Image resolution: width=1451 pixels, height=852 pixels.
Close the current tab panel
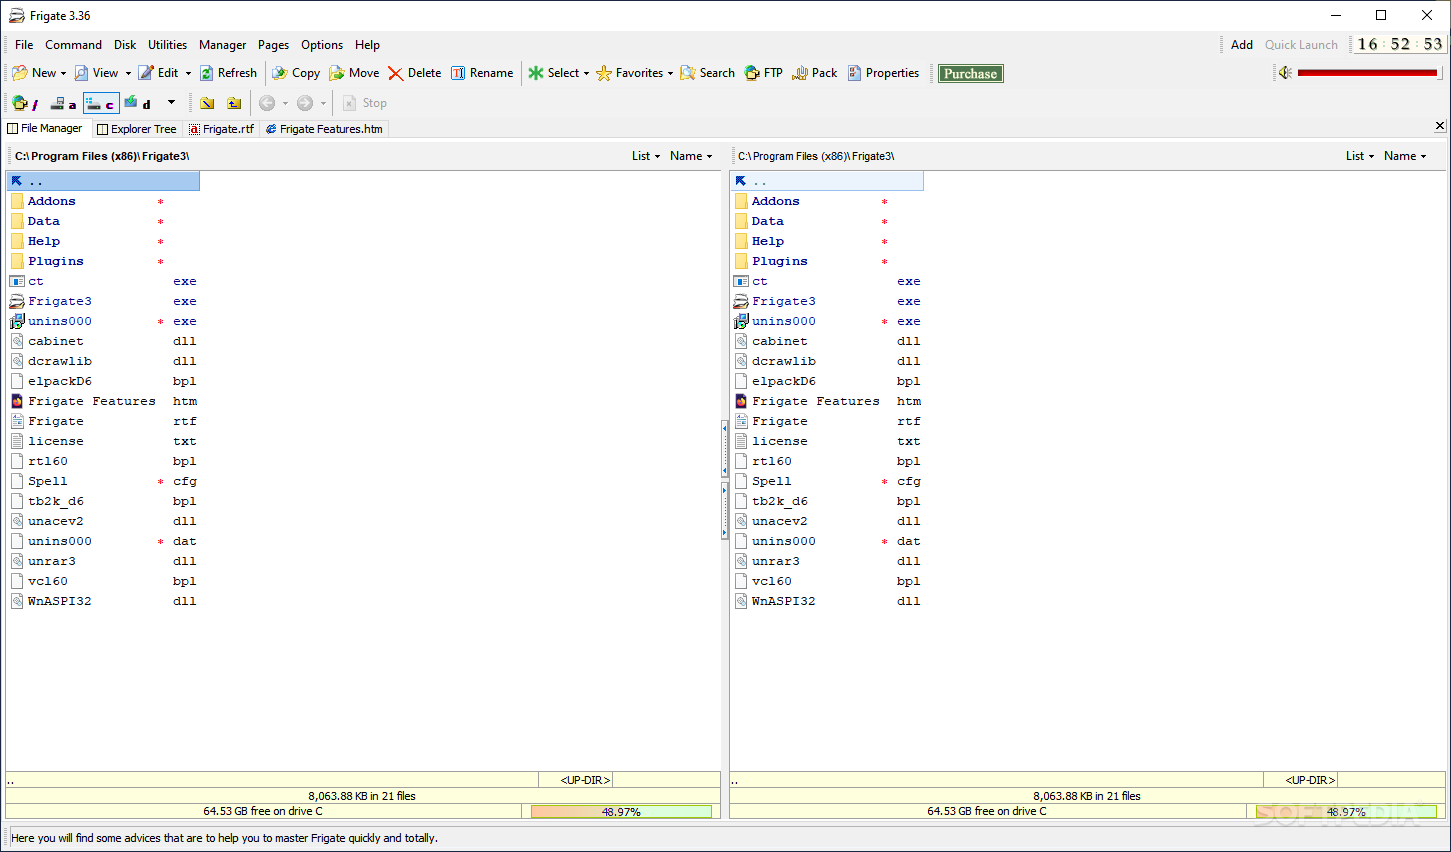[1440, 126]
